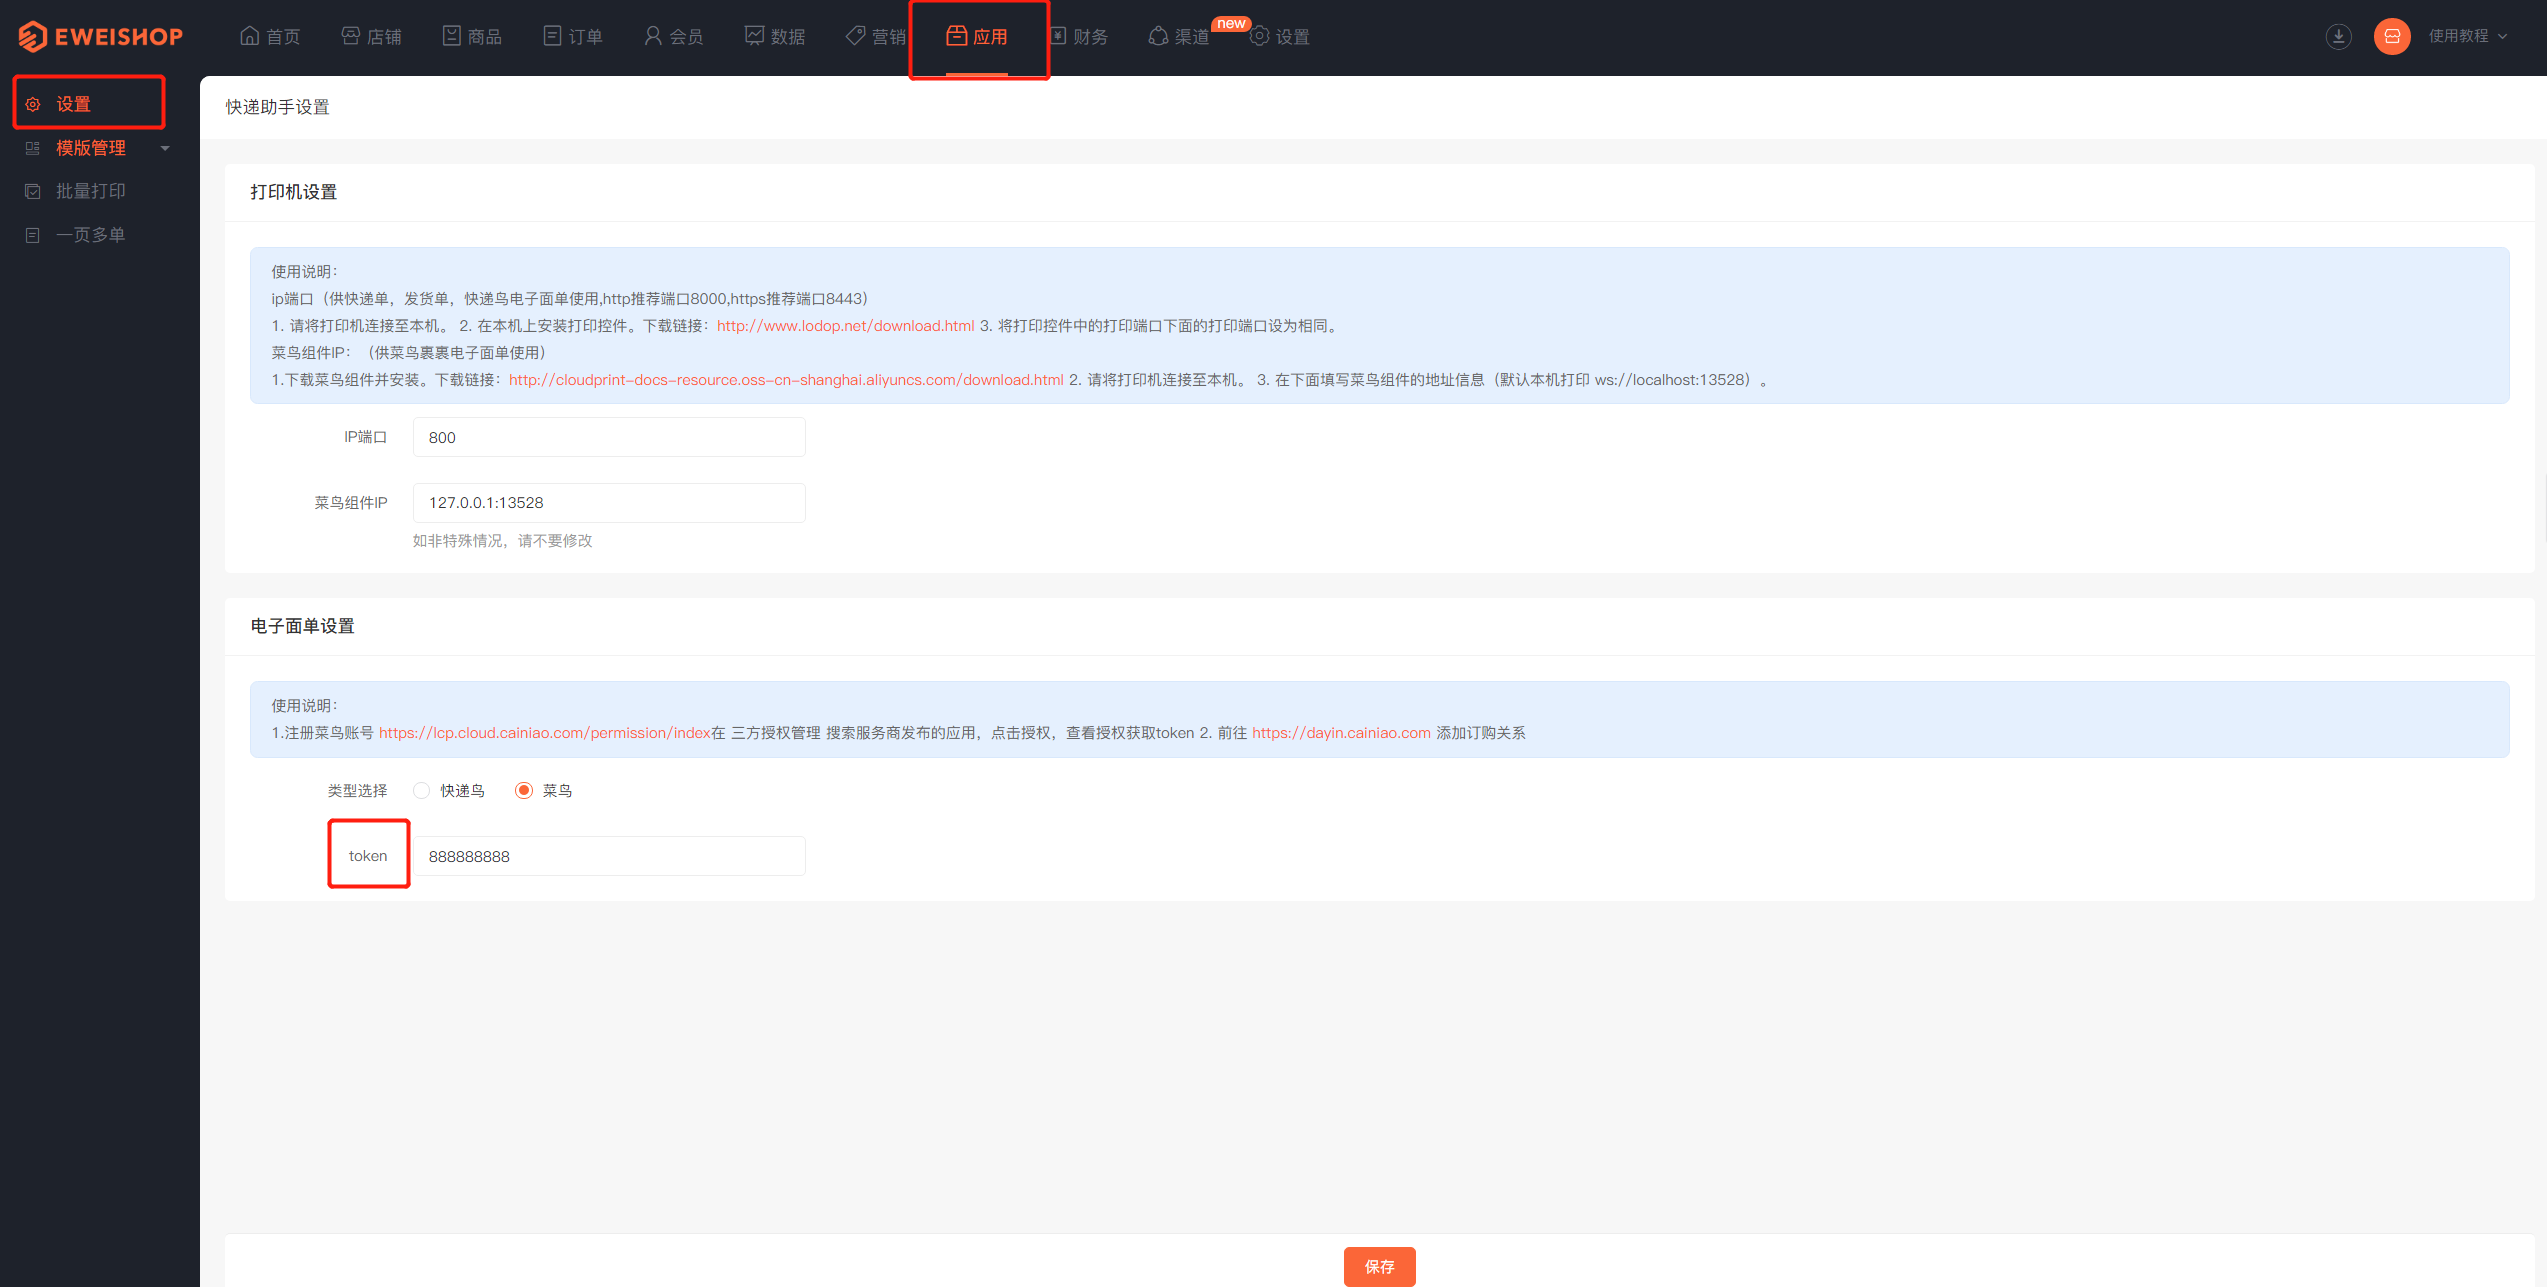Click the 订单 document icon
The height and width of the screenshot is (1287, 2547).
tap(552, 36)
